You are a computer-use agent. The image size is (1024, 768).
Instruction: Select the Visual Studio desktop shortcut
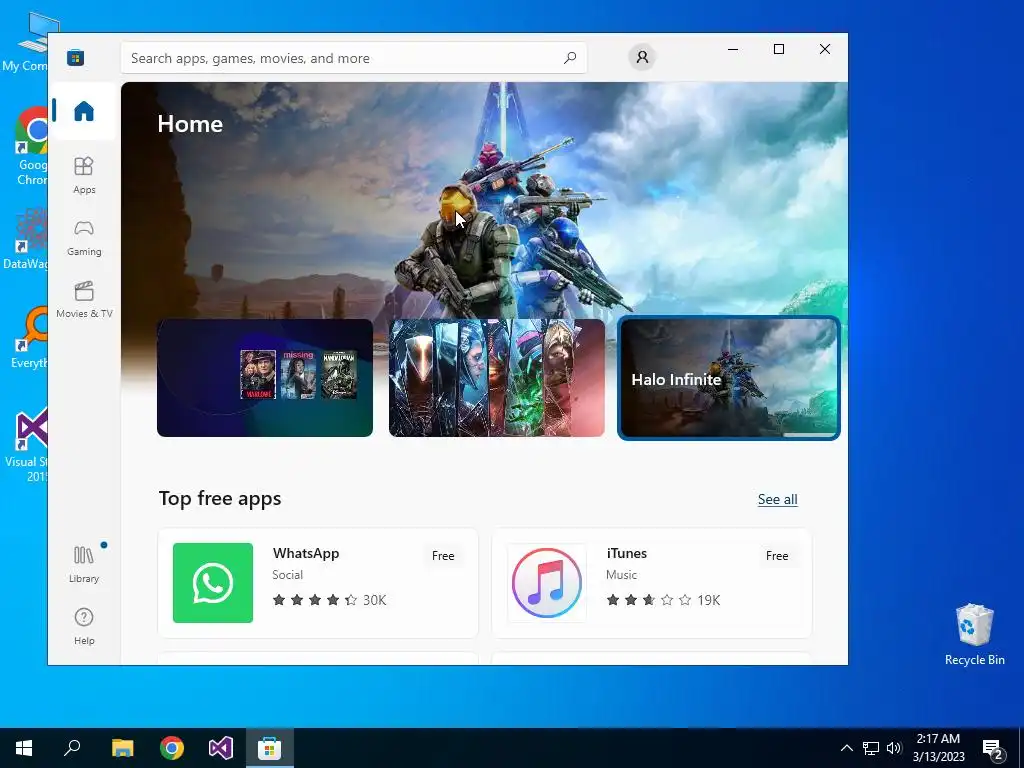(27, 445)
